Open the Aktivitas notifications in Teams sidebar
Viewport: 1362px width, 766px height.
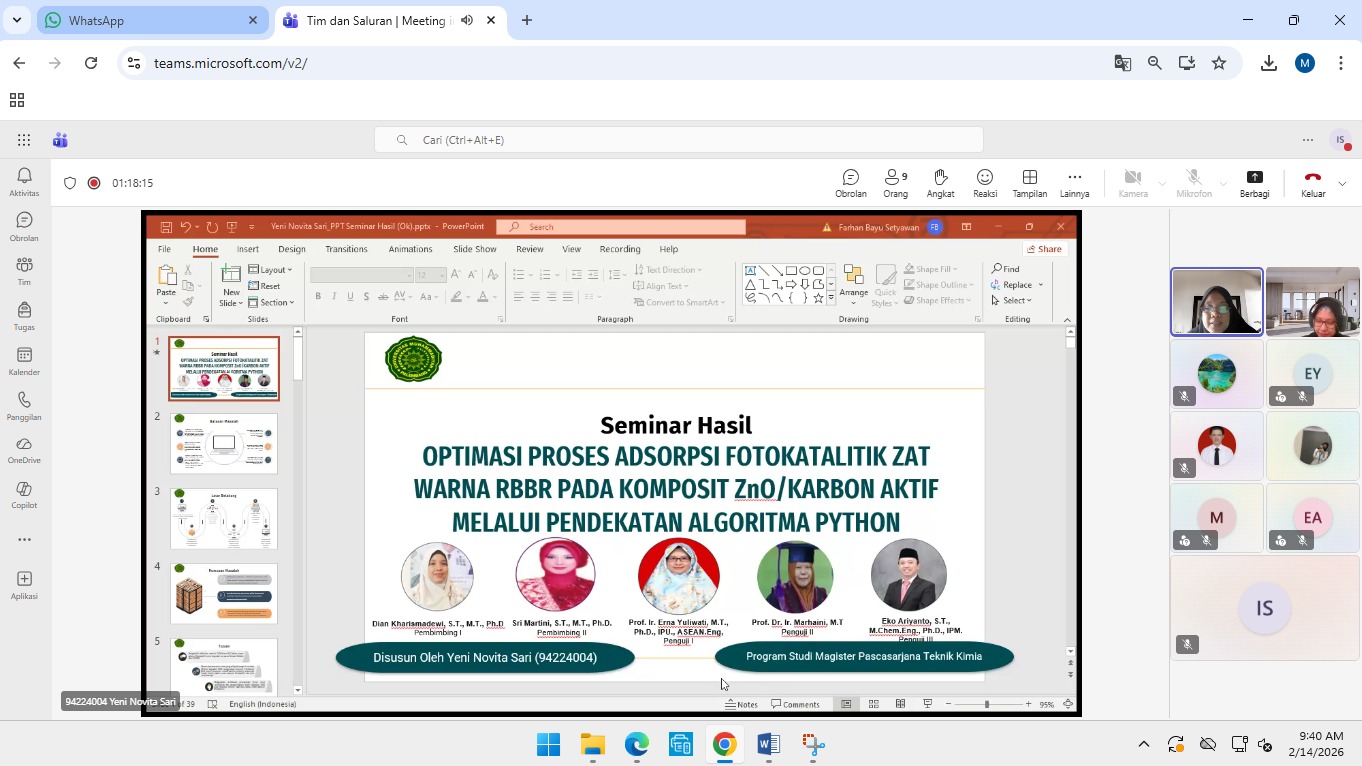[x=24, y=181]
